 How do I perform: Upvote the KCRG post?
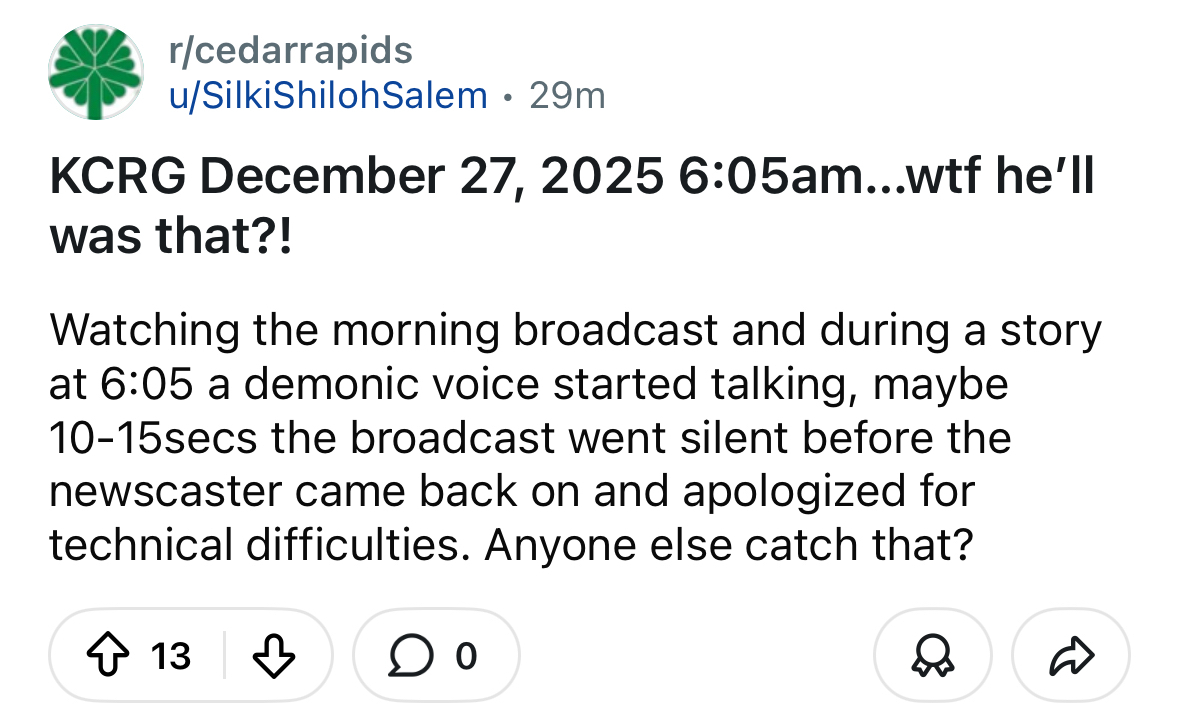[106, 656]
